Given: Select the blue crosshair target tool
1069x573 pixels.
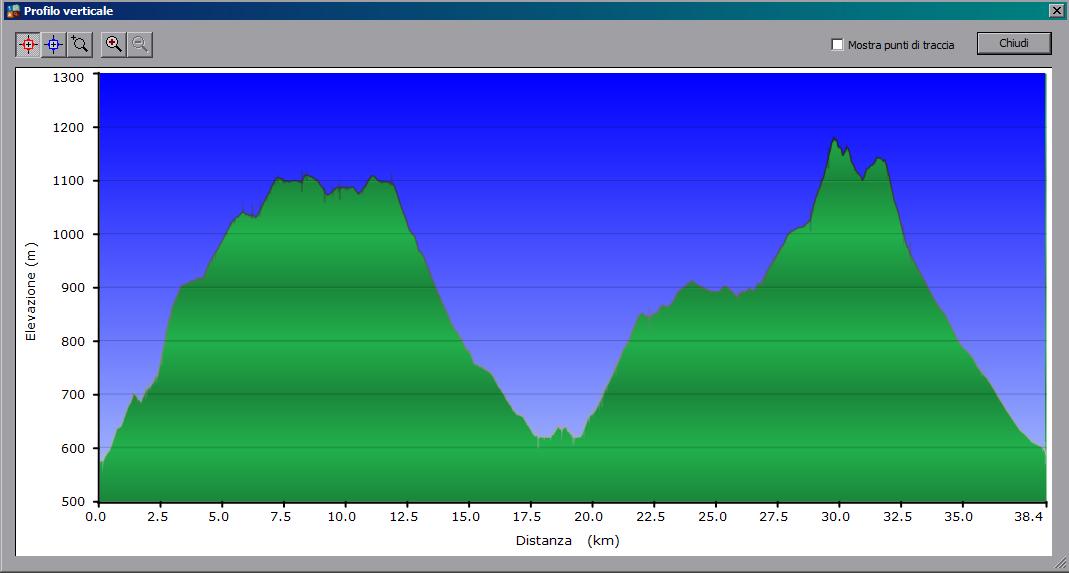Looking at the screenshot, I should (54, 44).
